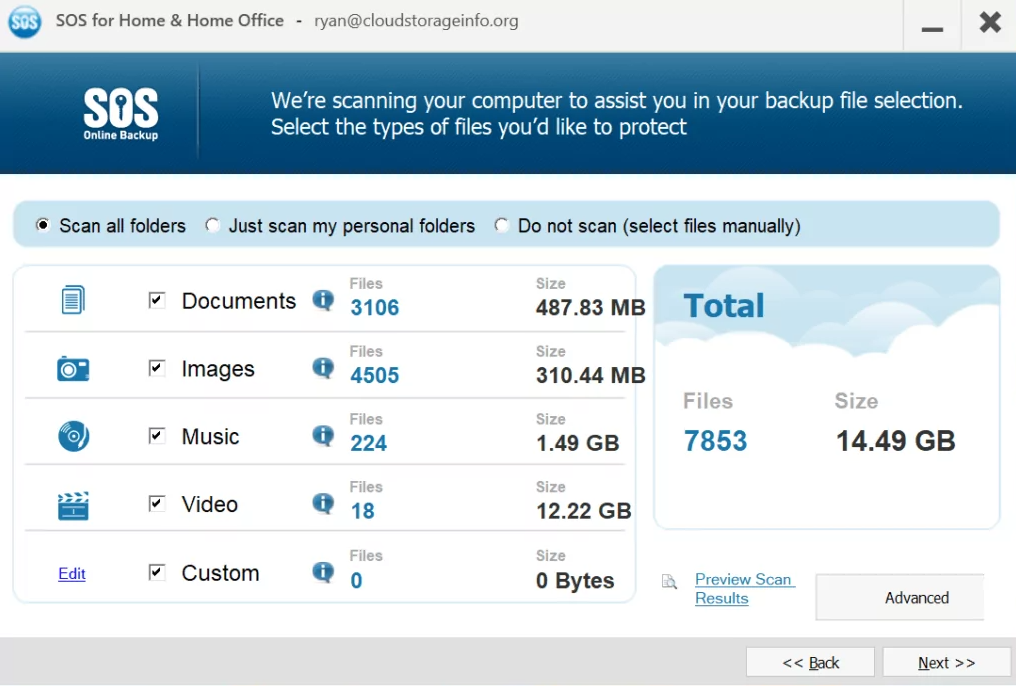The image size is (1016, 686).
Task: Click the Images label
Action: (218, 369)
